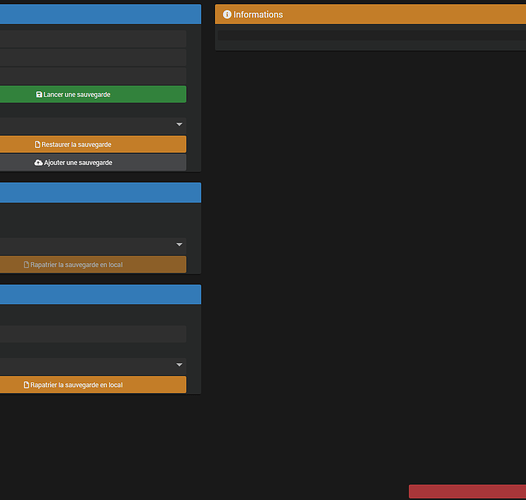Click the file icon on Restaurer la sauvegarde
This screenshot has height=500, width=526.
pos(38,145)
